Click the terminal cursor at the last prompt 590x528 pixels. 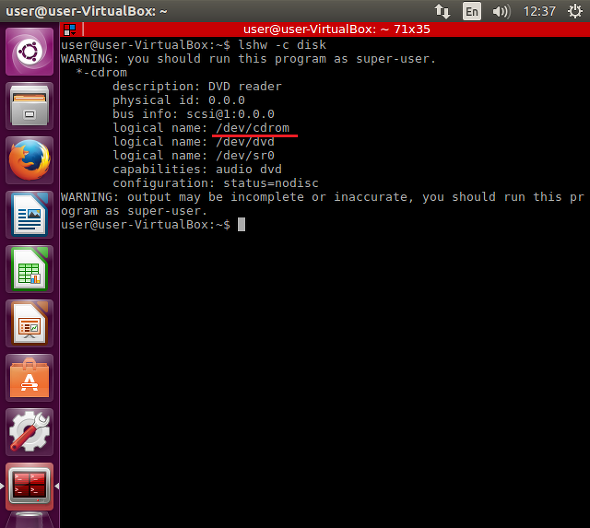[x=242, y=225]
